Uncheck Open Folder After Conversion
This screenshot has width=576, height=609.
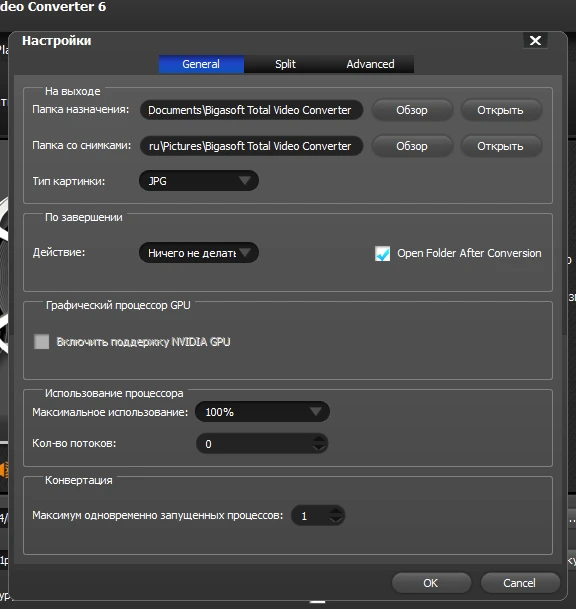tap(383, 254)
